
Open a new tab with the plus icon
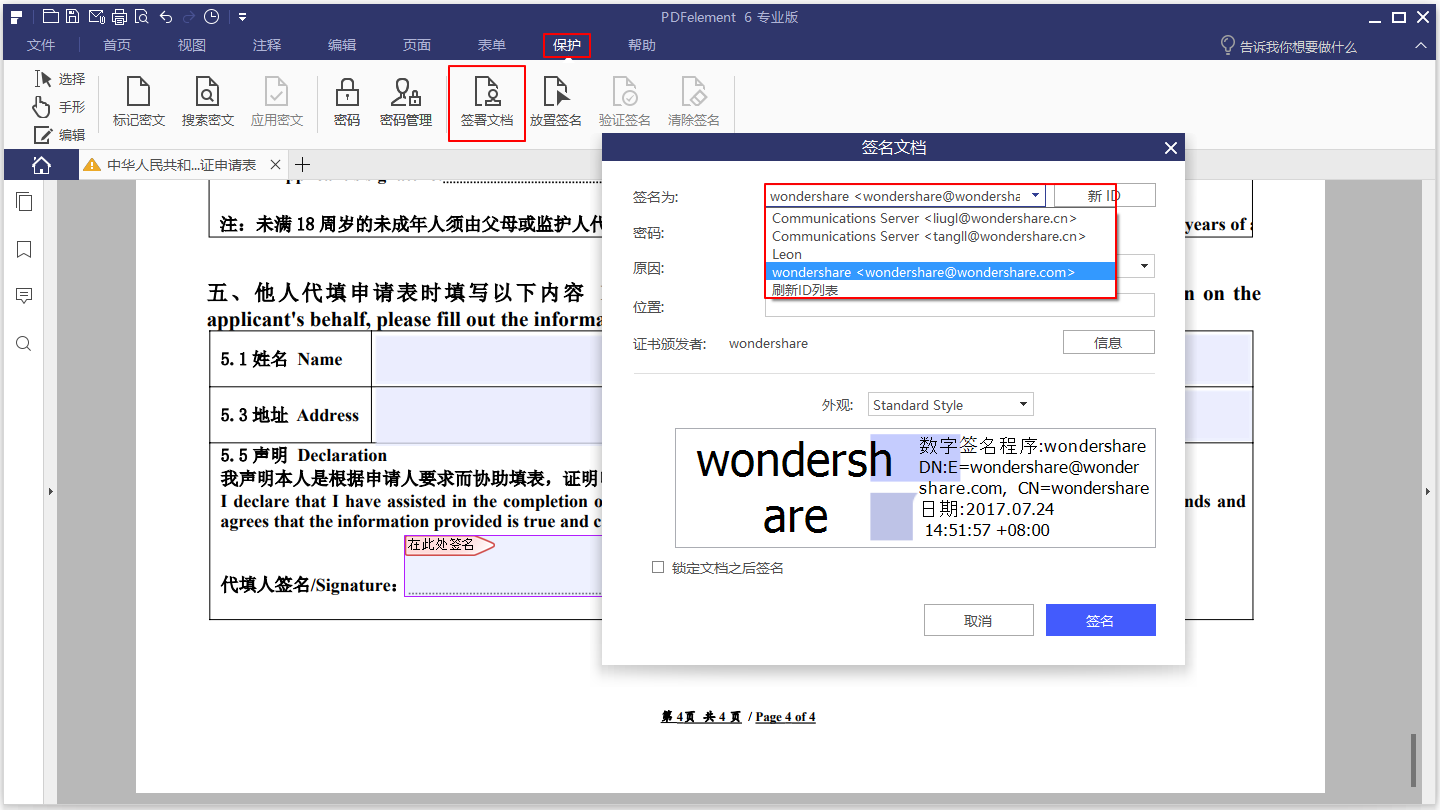[303, 165]
